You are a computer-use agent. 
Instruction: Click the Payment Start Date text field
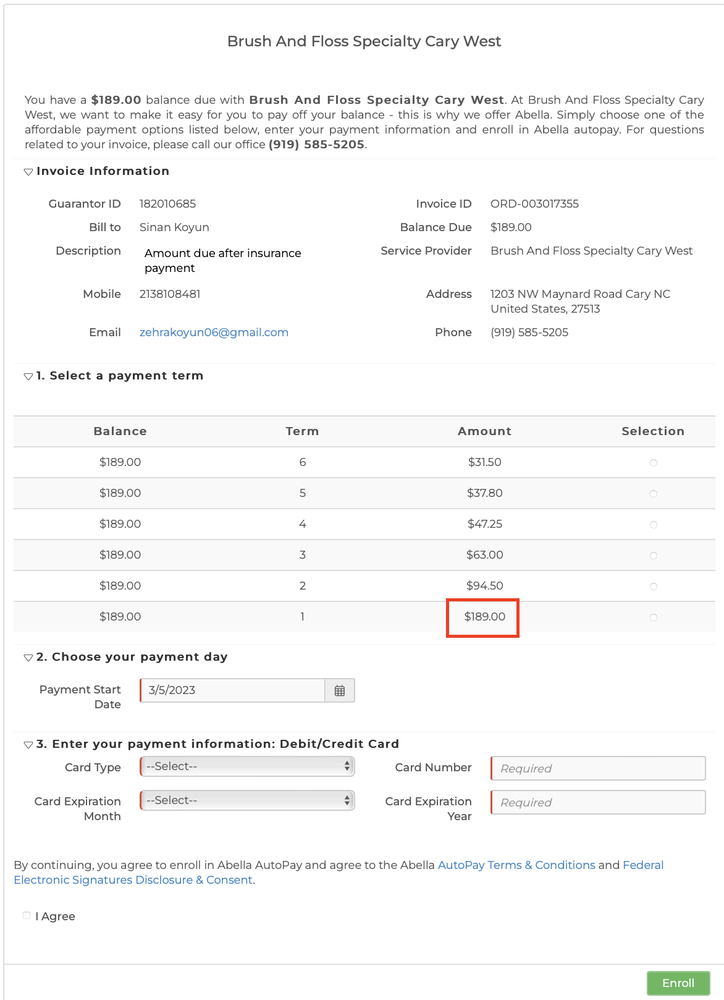click(x=233, y=691)
